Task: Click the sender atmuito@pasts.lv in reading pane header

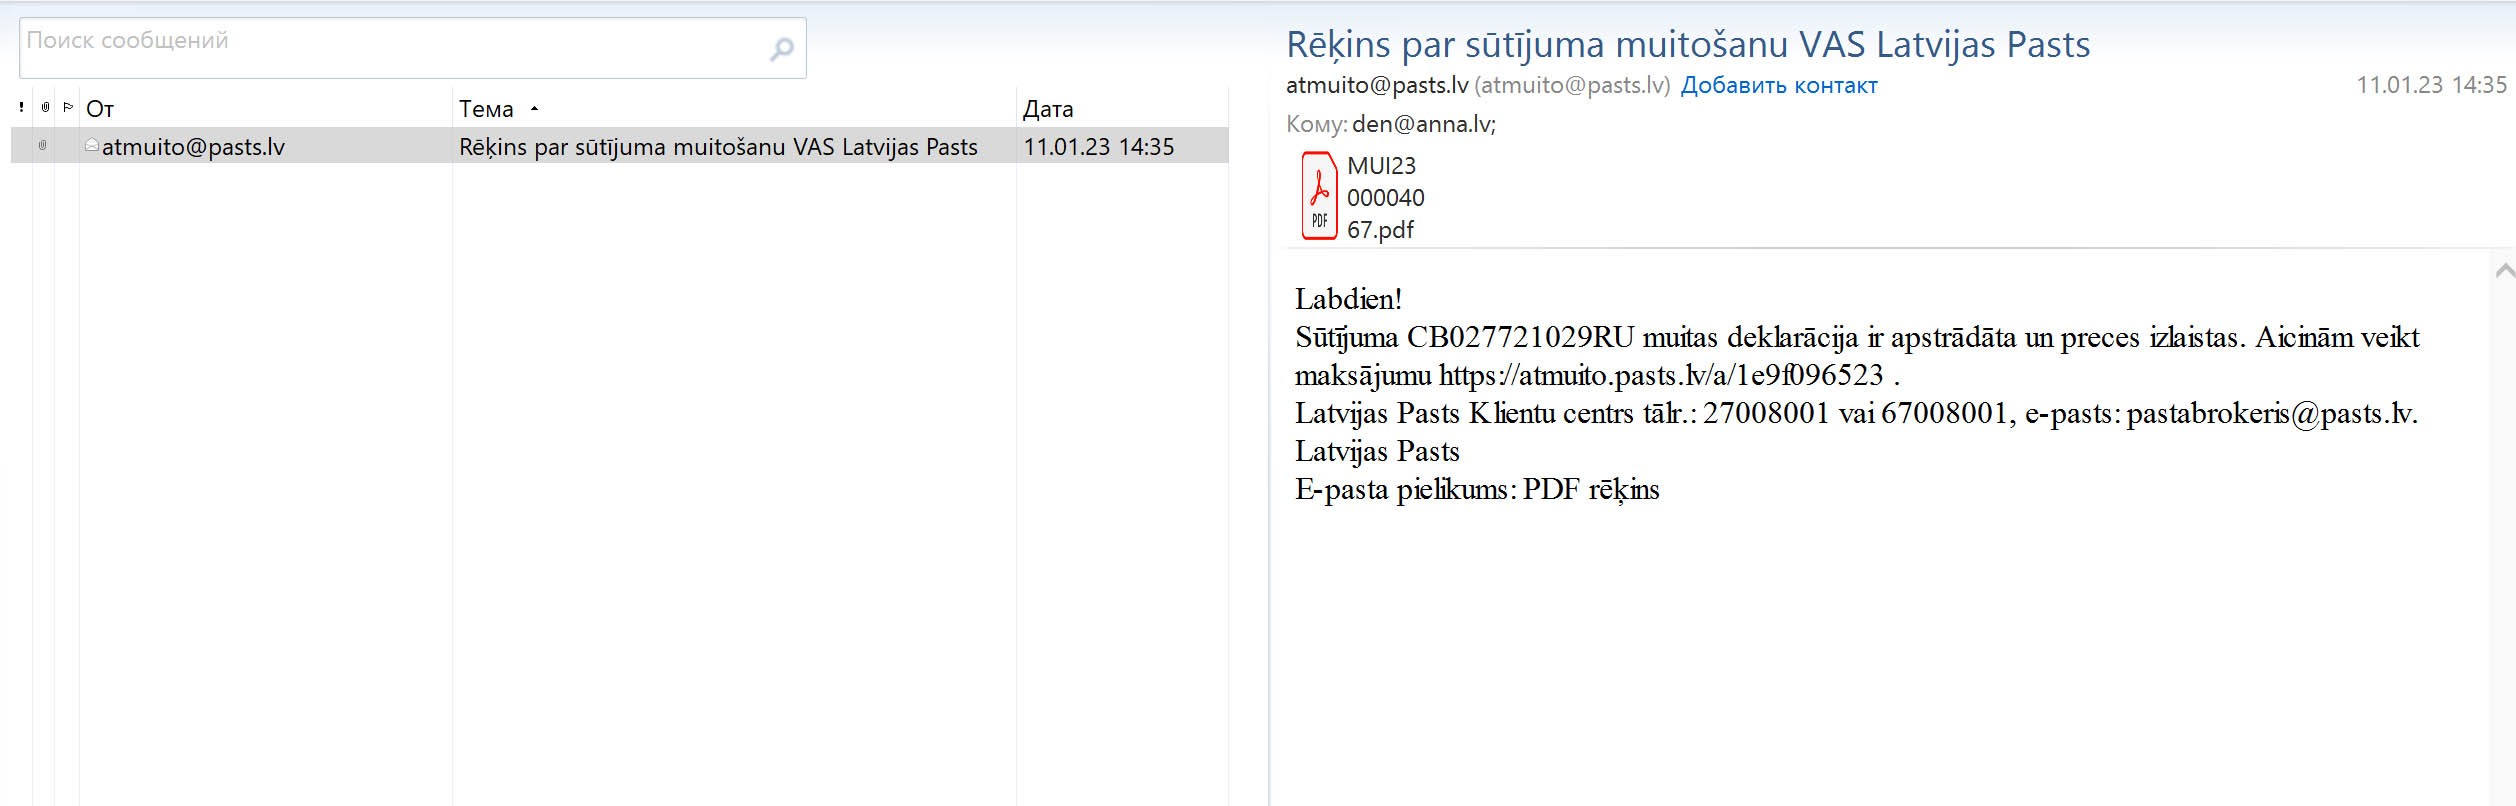Action: [1377, 85]
